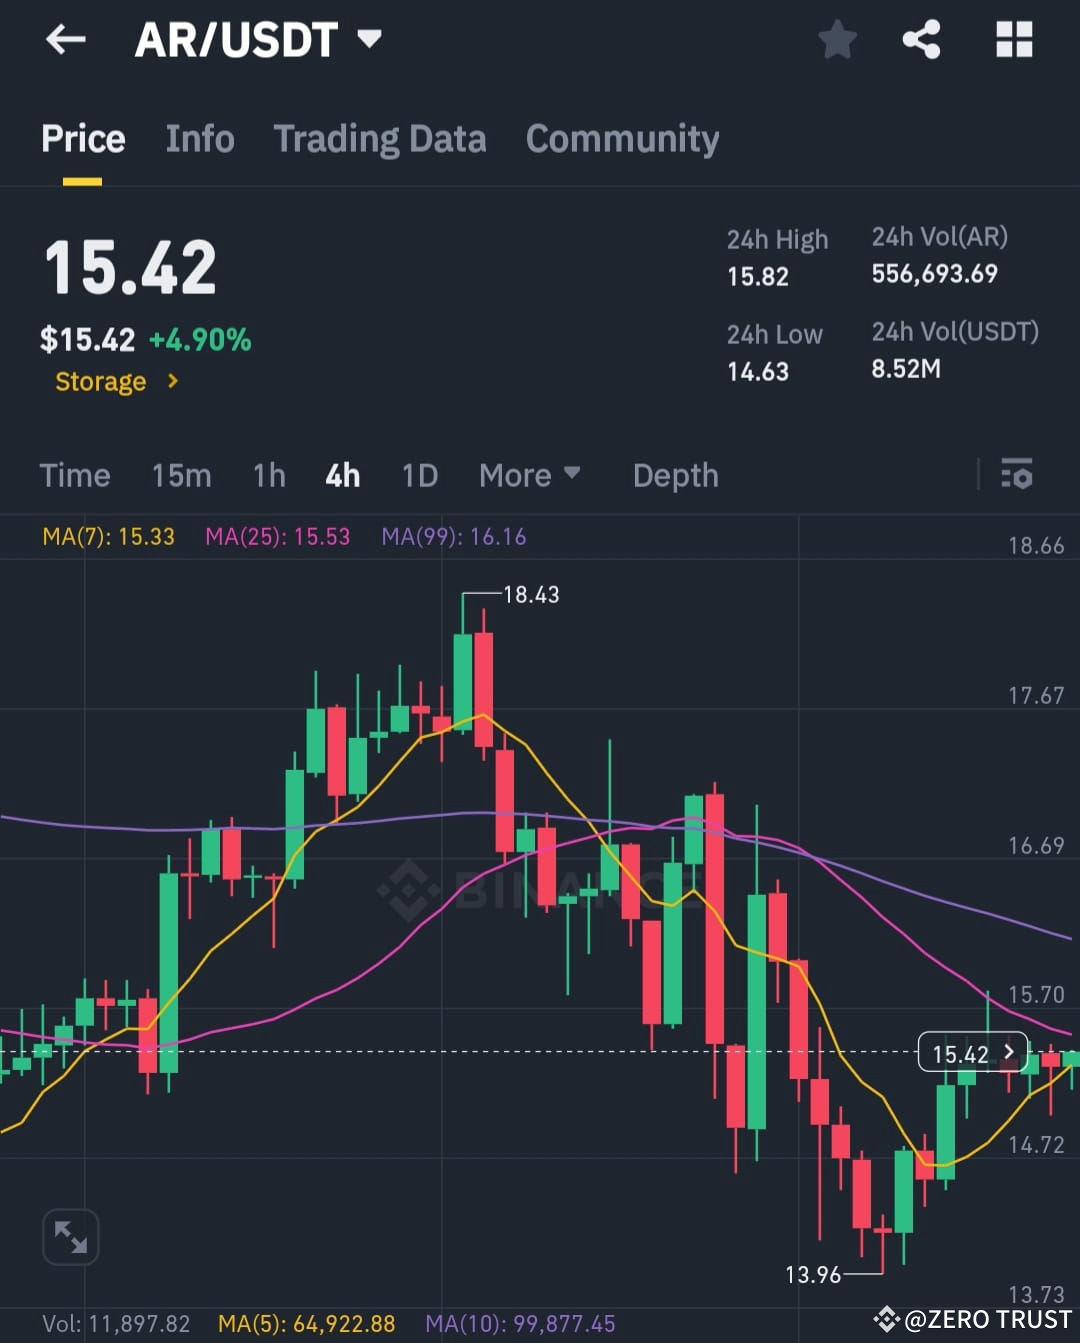This screenshot has height=1343, width=1080.
Task: Go back using the arrow icon
Action: 65,38
